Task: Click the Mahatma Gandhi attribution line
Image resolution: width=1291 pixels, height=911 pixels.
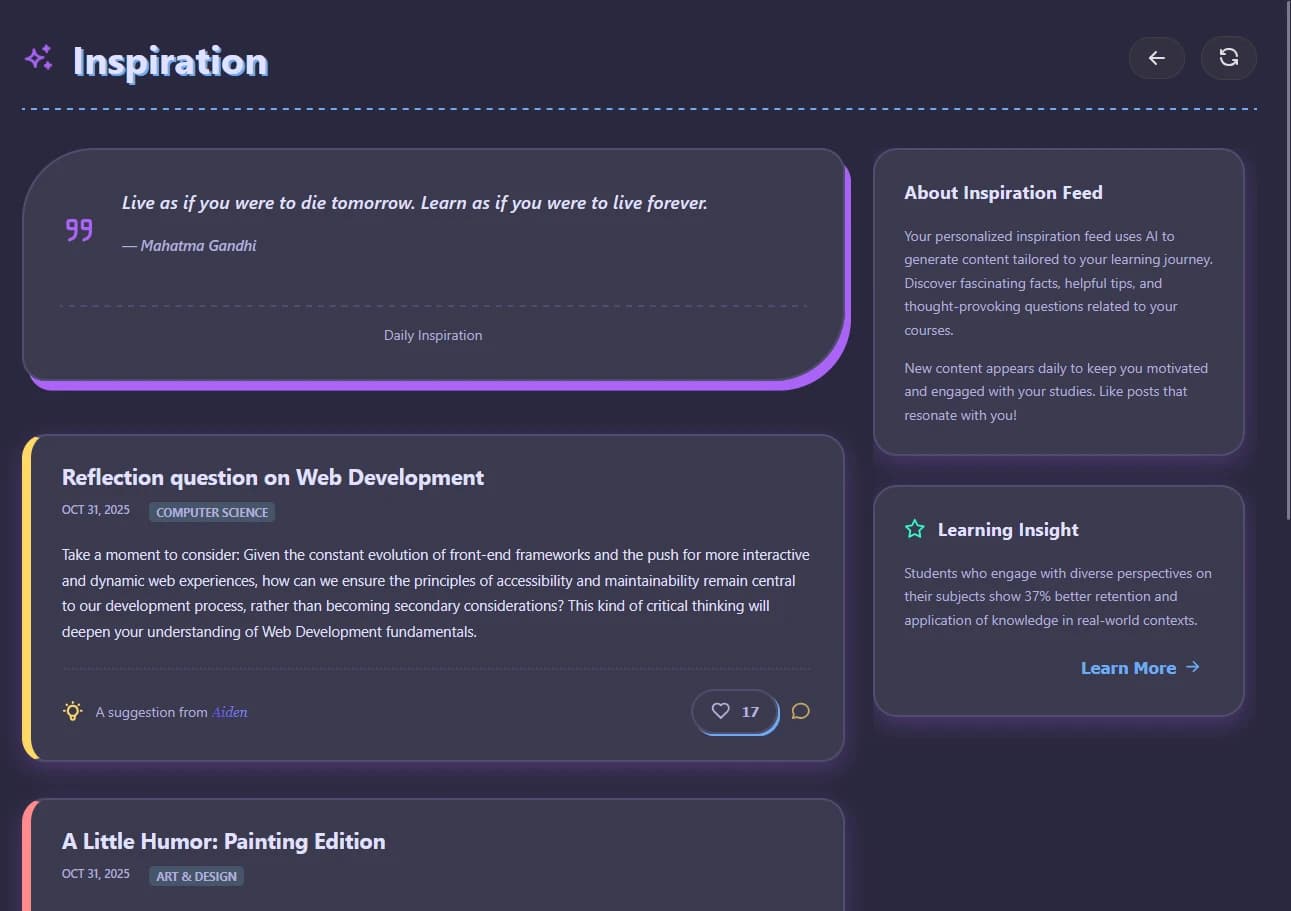Action: pyautogui.click(x=190, y=245)
